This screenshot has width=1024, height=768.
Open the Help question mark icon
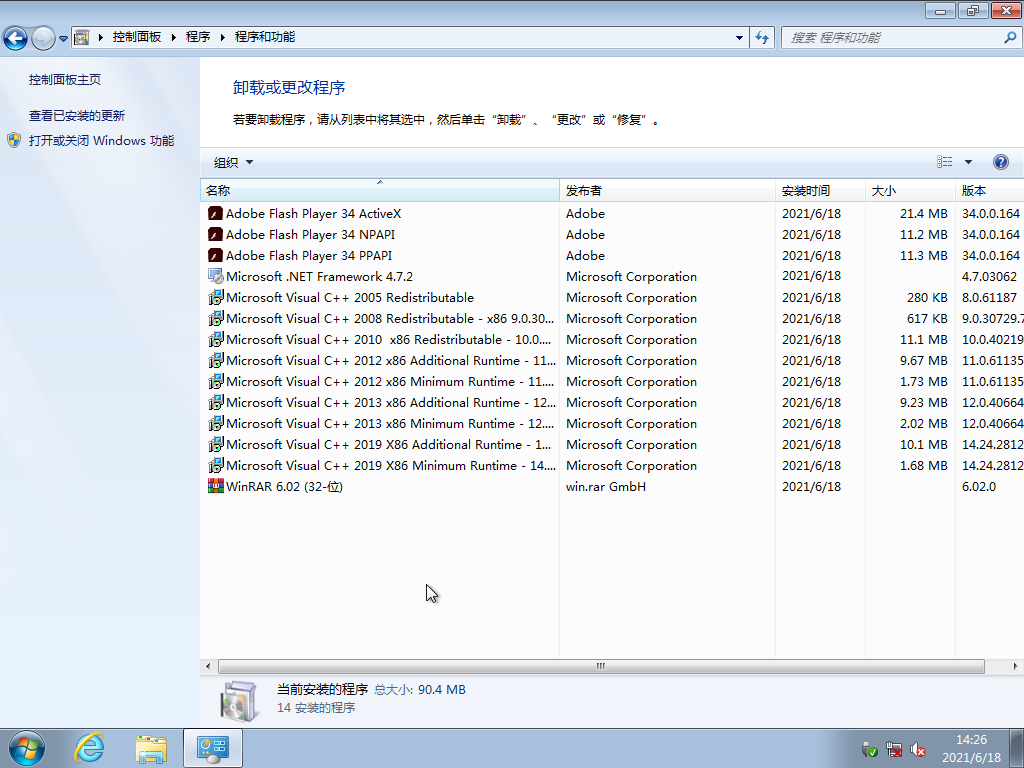(1001, 161)
